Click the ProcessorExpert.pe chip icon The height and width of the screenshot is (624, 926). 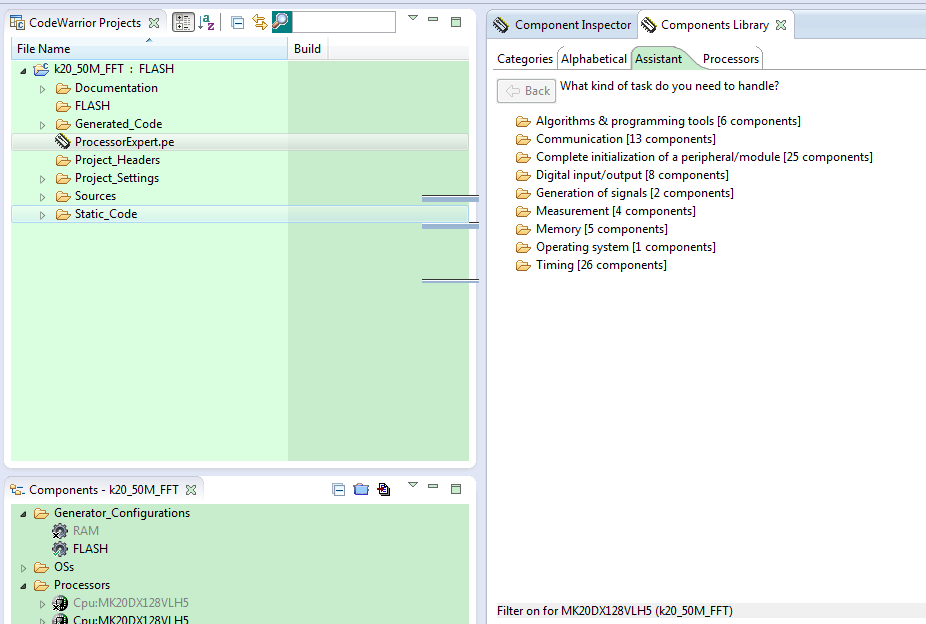63,142
